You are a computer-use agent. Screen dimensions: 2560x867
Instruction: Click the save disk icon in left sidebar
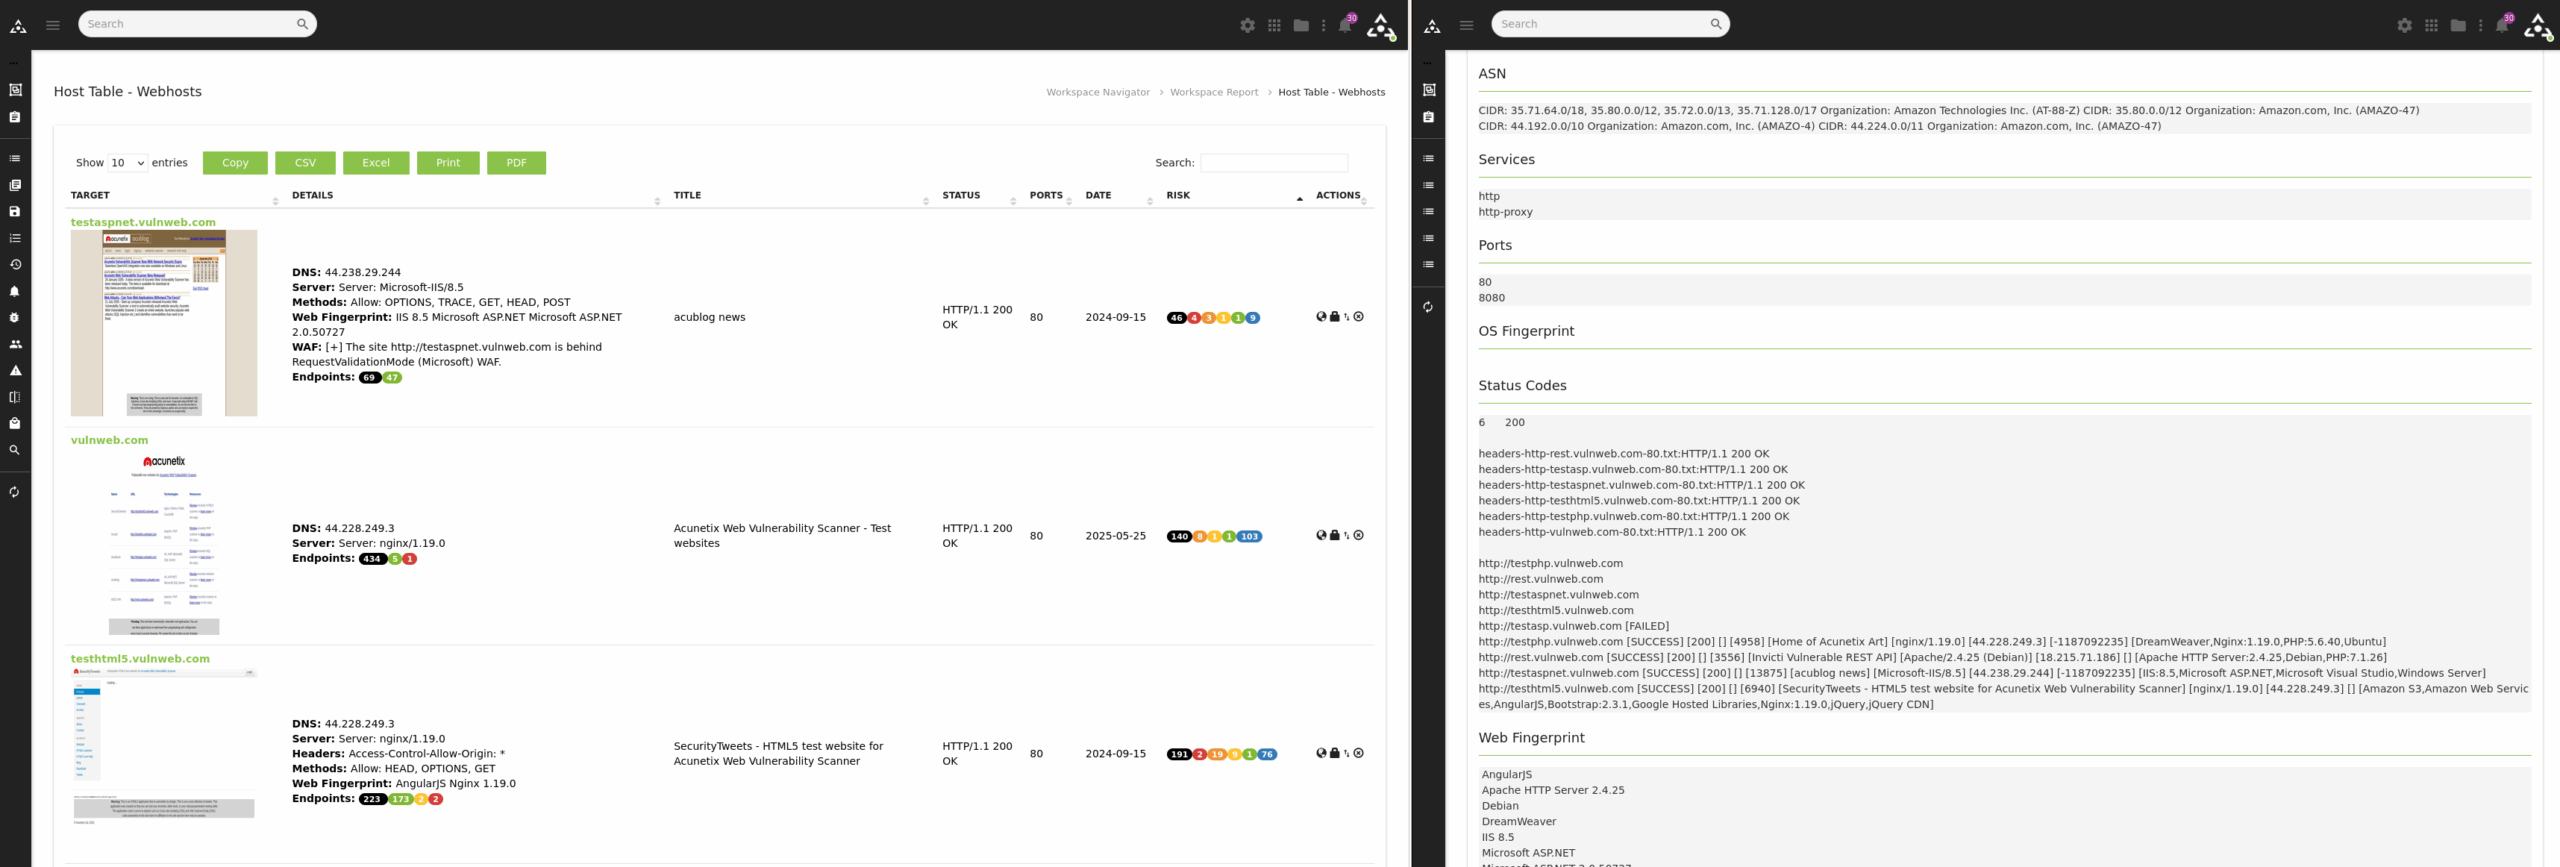15,211
